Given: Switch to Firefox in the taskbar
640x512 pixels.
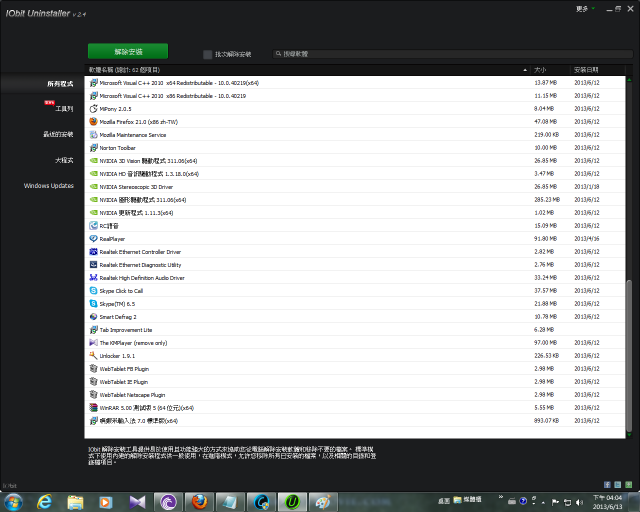Looking at the screenshot, I should point(200,502).
